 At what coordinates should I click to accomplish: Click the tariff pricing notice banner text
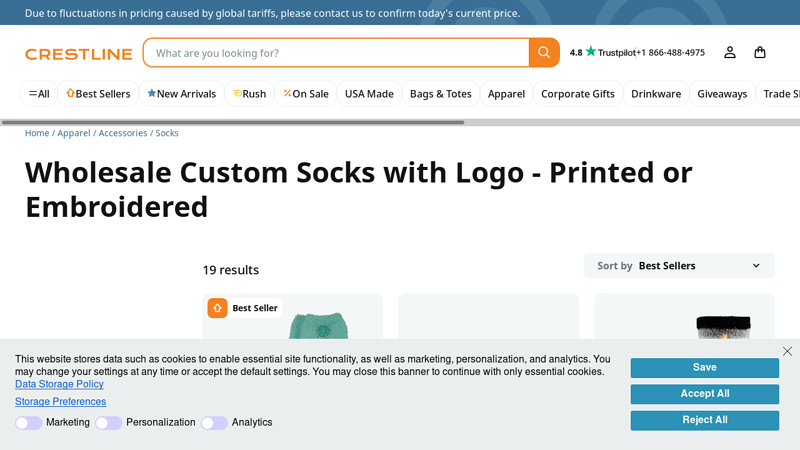(272, 13)
